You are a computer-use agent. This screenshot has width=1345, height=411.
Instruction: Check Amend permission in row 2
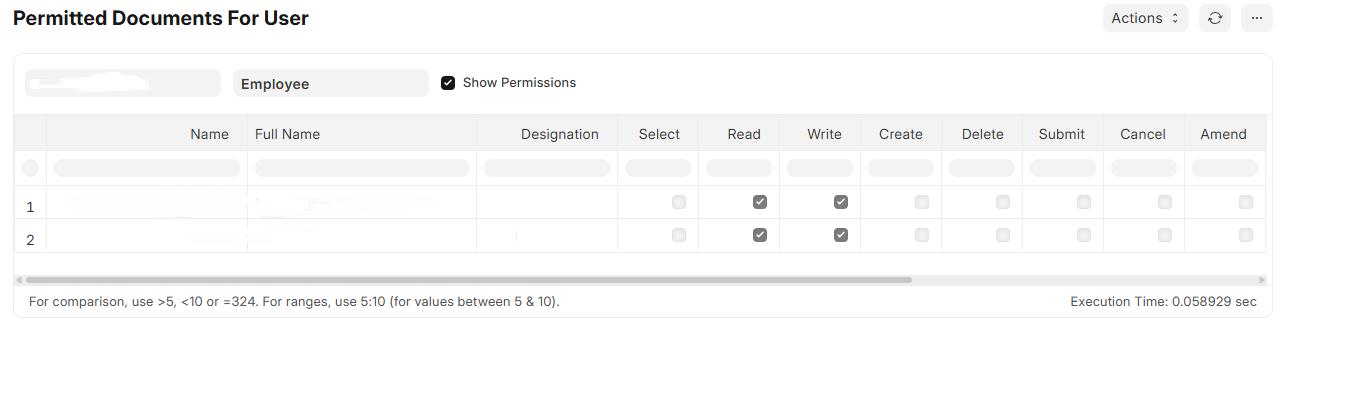point(1246,235)
